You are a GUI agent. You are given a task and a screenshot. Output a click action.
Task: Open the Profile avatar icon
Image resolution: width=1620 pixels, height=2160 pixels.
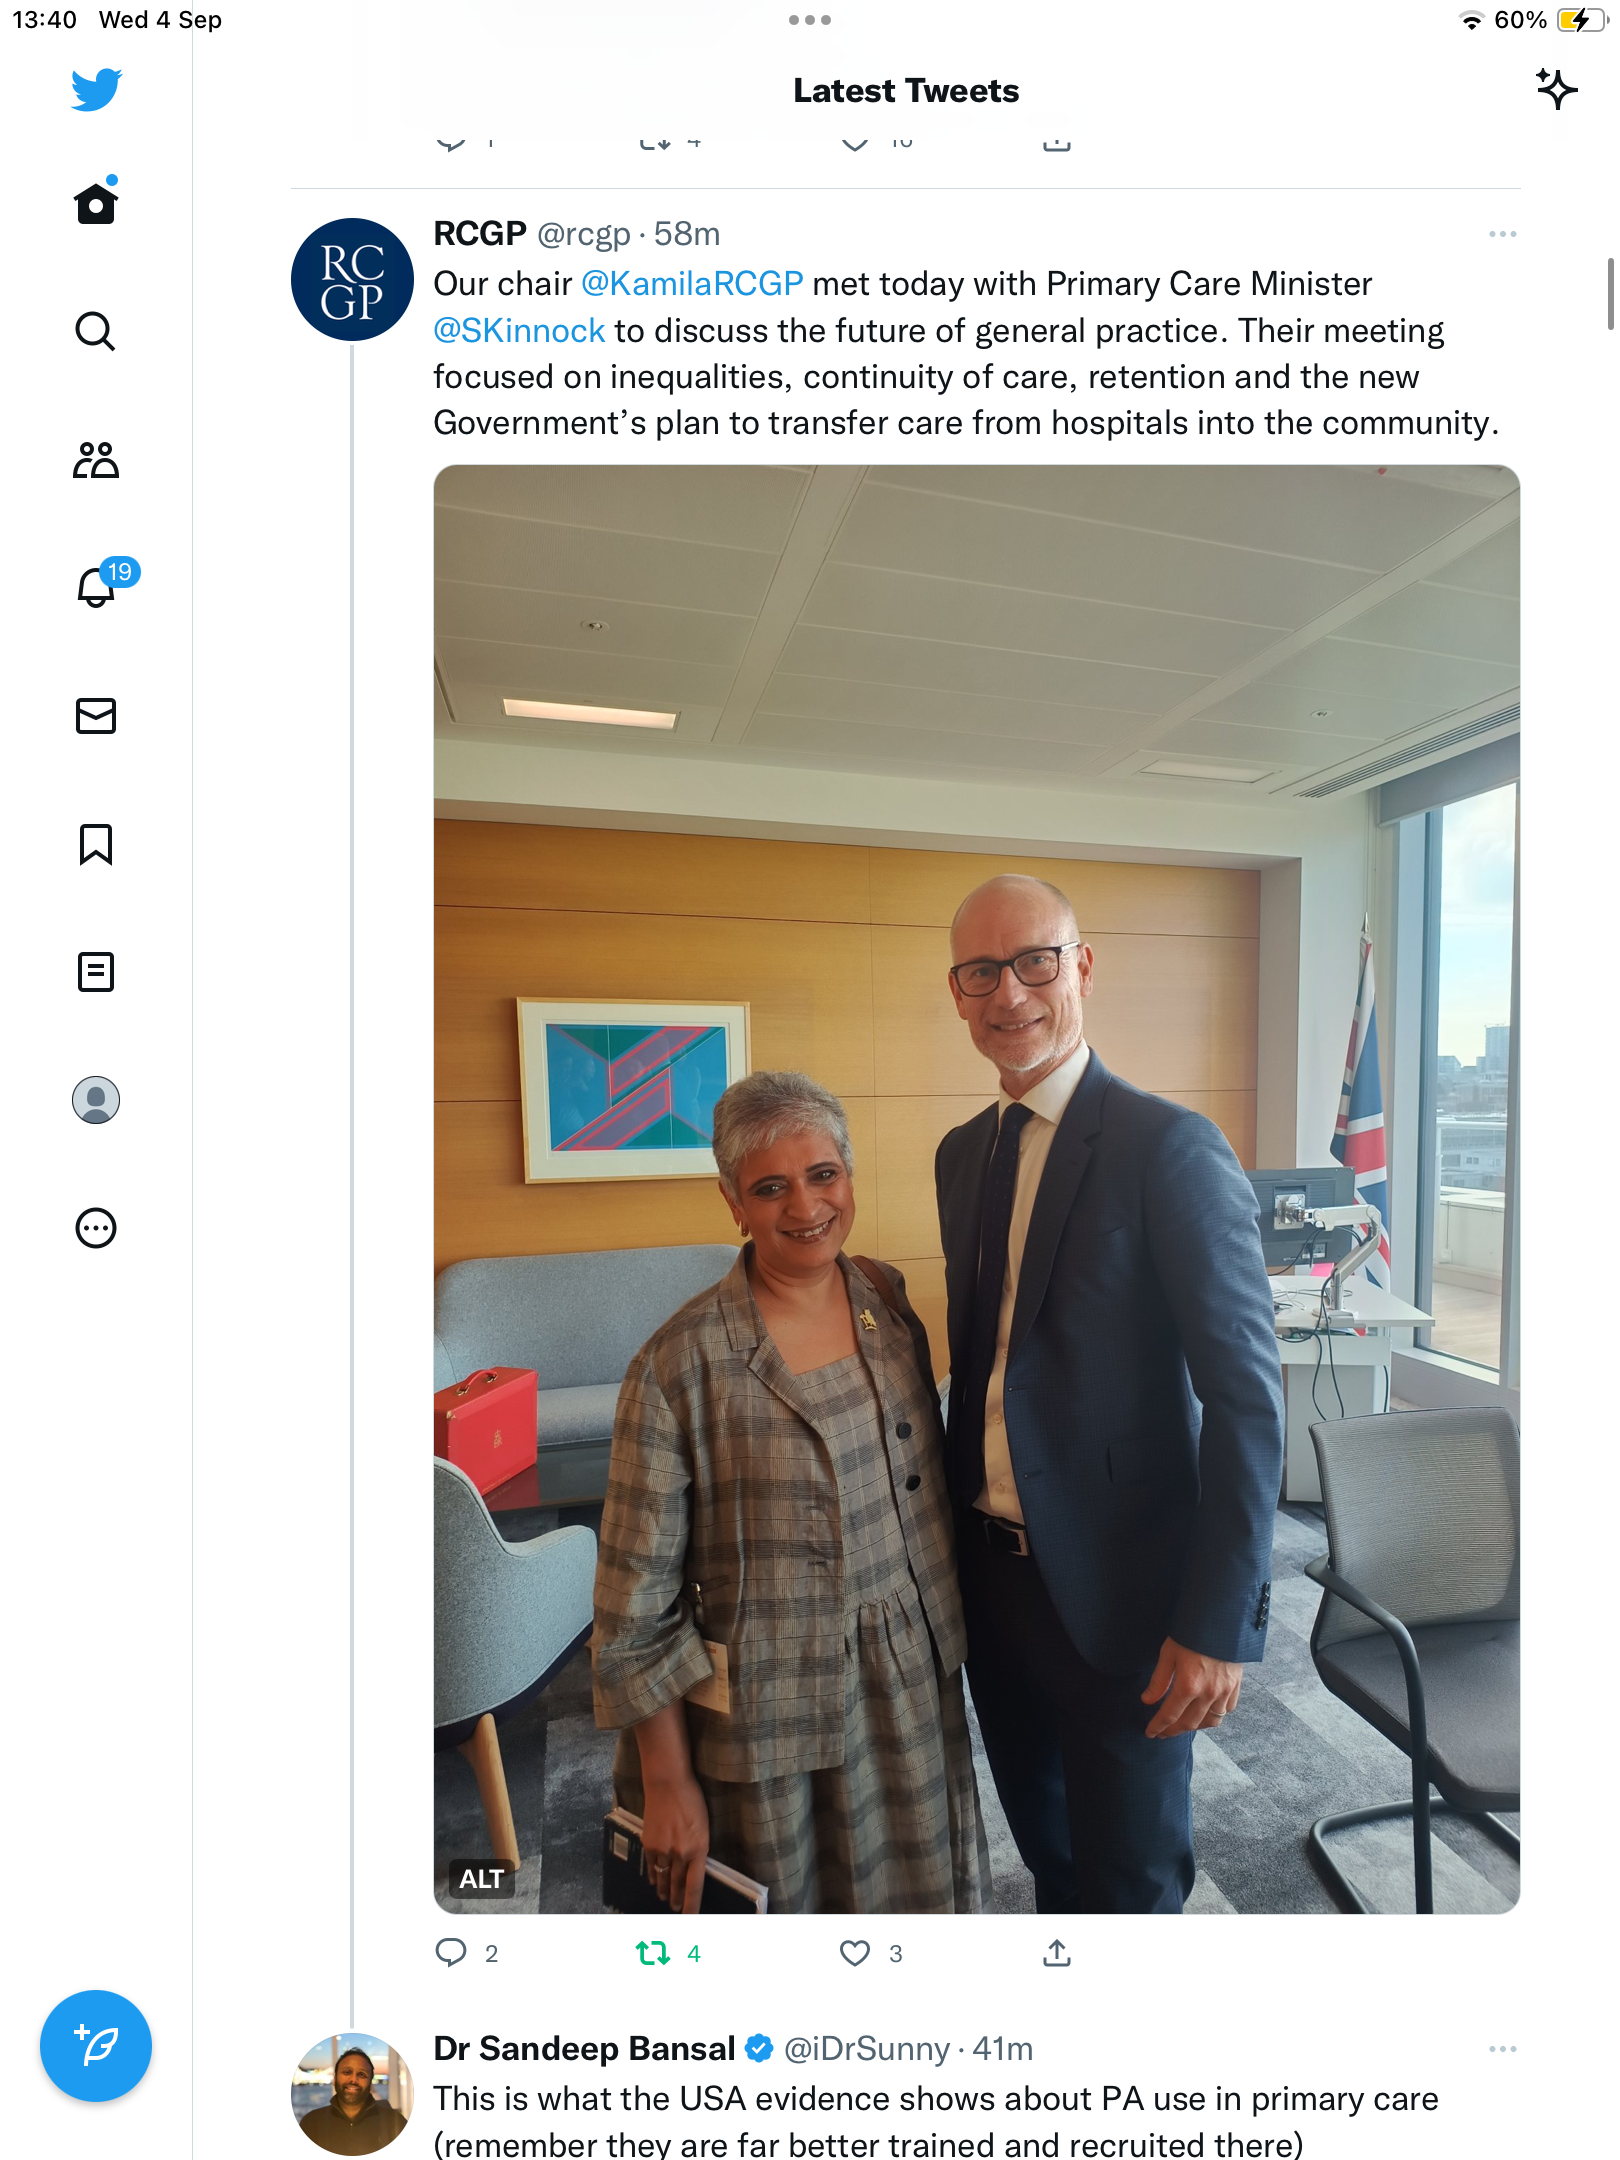pos(96,1100)
